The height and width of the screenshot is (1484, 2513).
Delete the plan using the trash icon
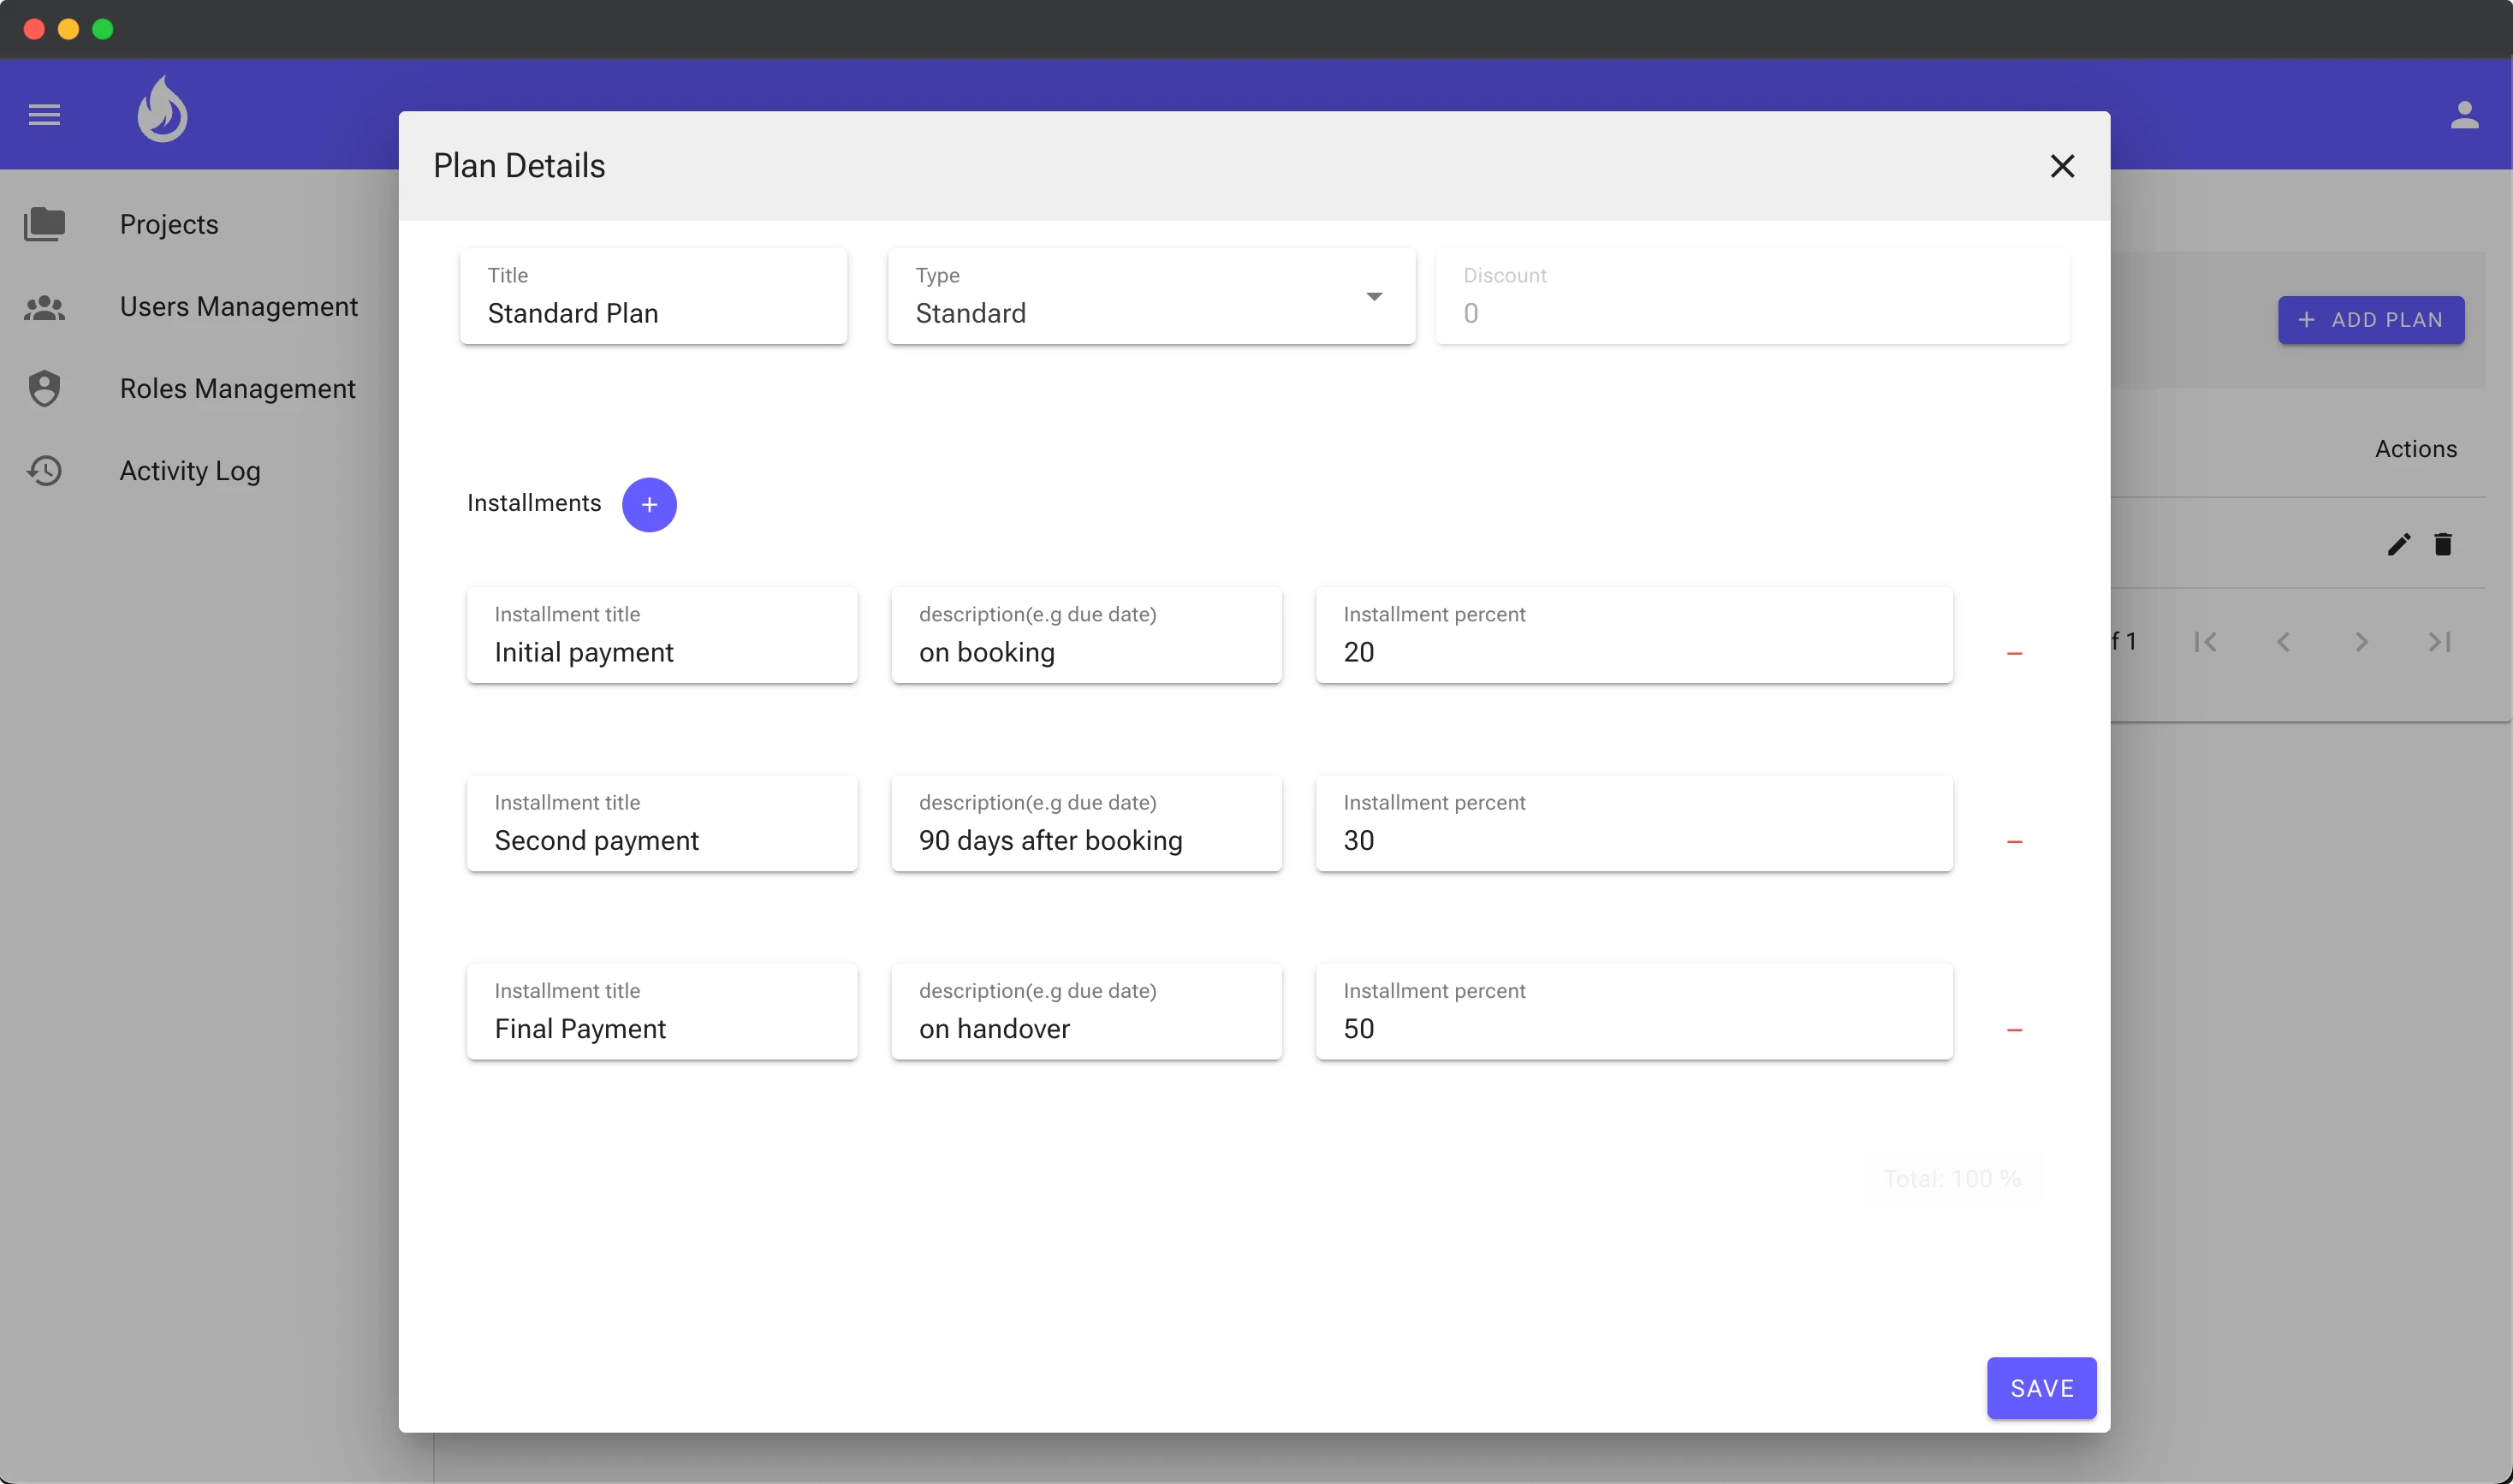tap(2443, 544)
